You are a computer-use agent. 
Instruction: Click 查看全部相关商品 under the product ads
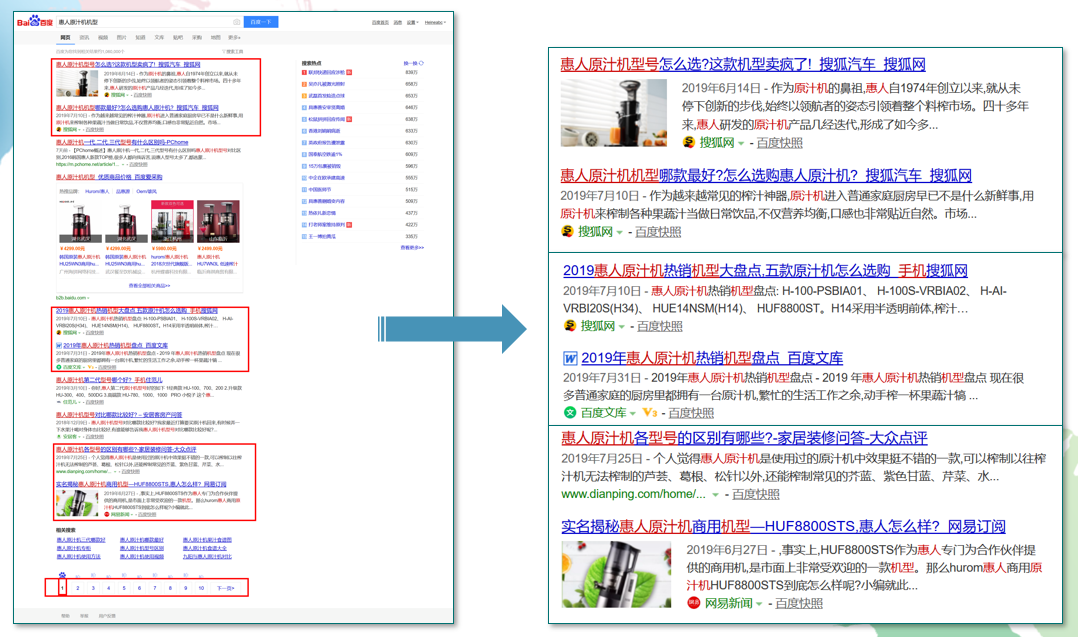click(x=149, y=285)
